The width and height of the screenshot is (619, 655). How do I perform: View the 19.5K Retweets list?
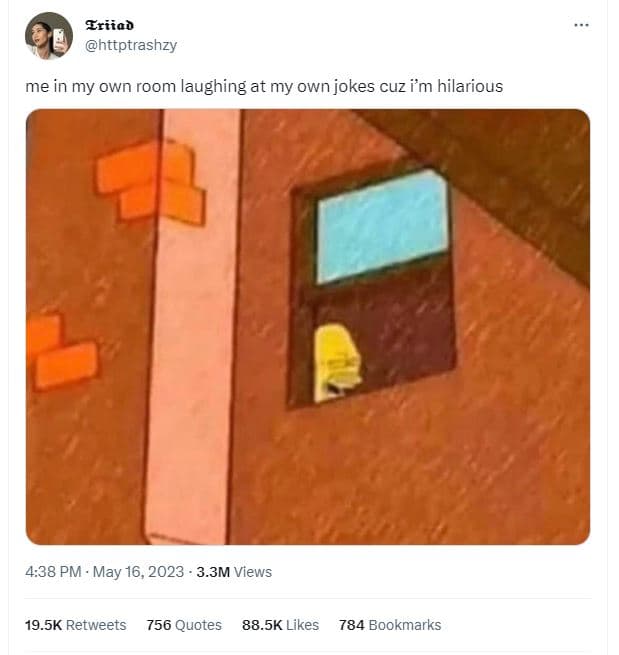point(76,625)
